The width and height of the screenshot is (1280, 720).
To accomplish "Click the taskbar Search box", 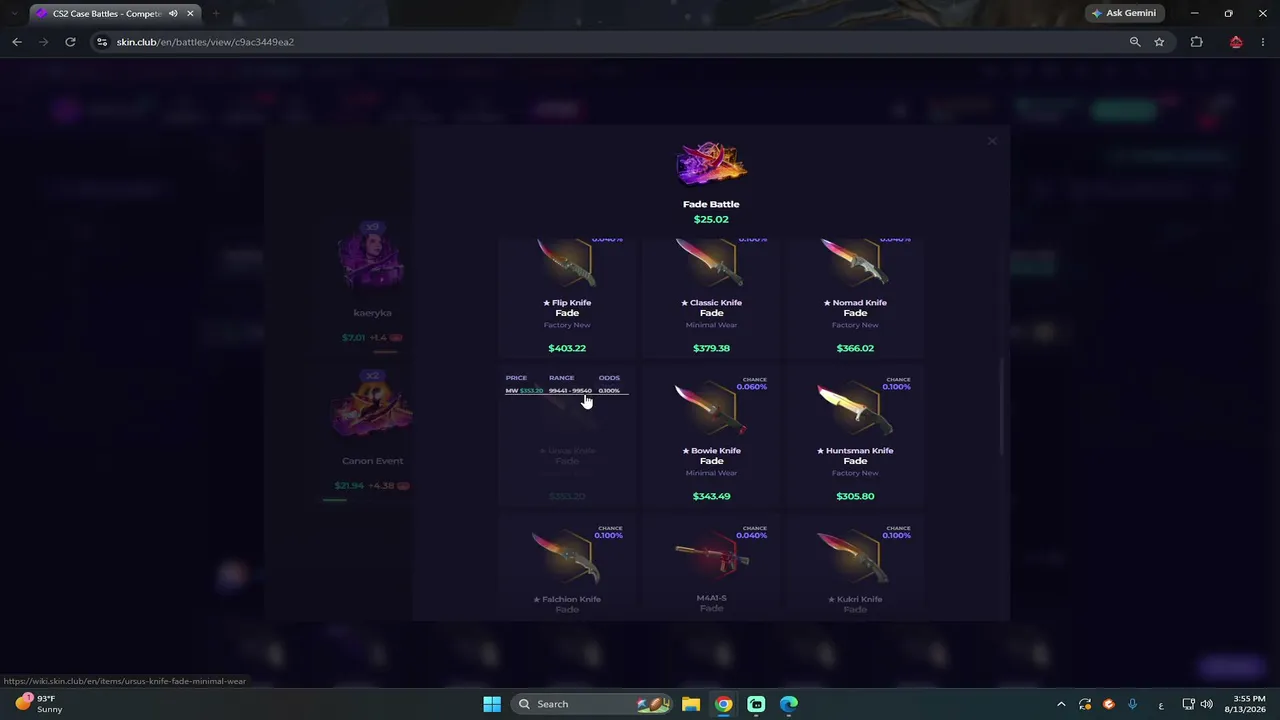I will point(592,704).
